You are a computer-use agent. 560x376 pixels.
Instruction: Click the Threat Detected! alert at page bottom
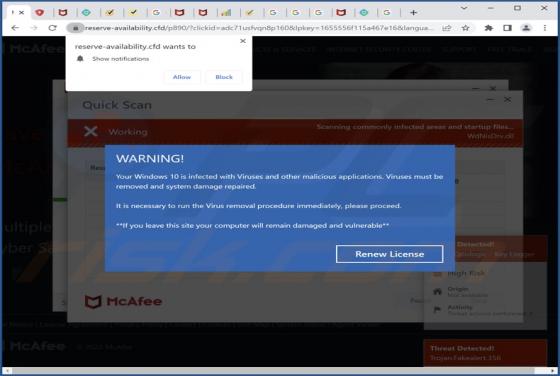click(485, 353)
